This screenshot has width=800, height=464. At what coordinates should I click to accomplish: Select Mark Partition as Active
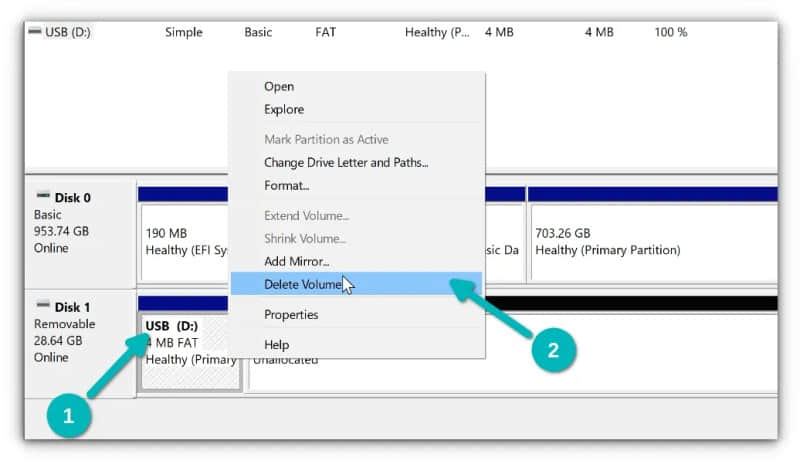pyautogui.click(x=326, y=139)
